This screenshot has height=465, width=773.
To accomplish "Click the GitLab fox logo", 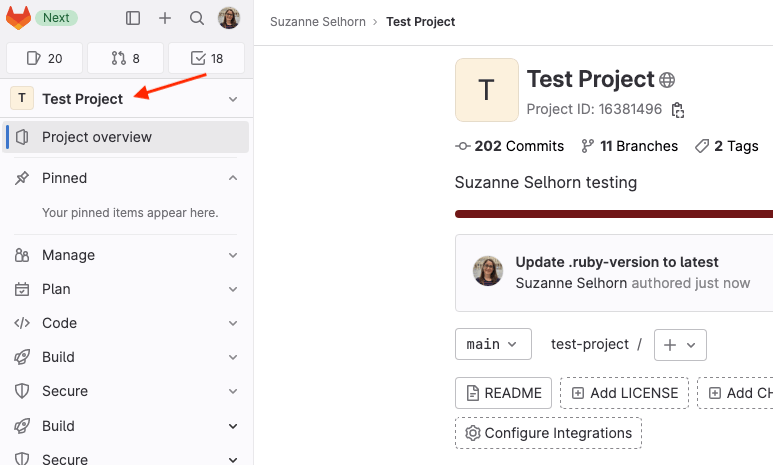I will point(18,18).
